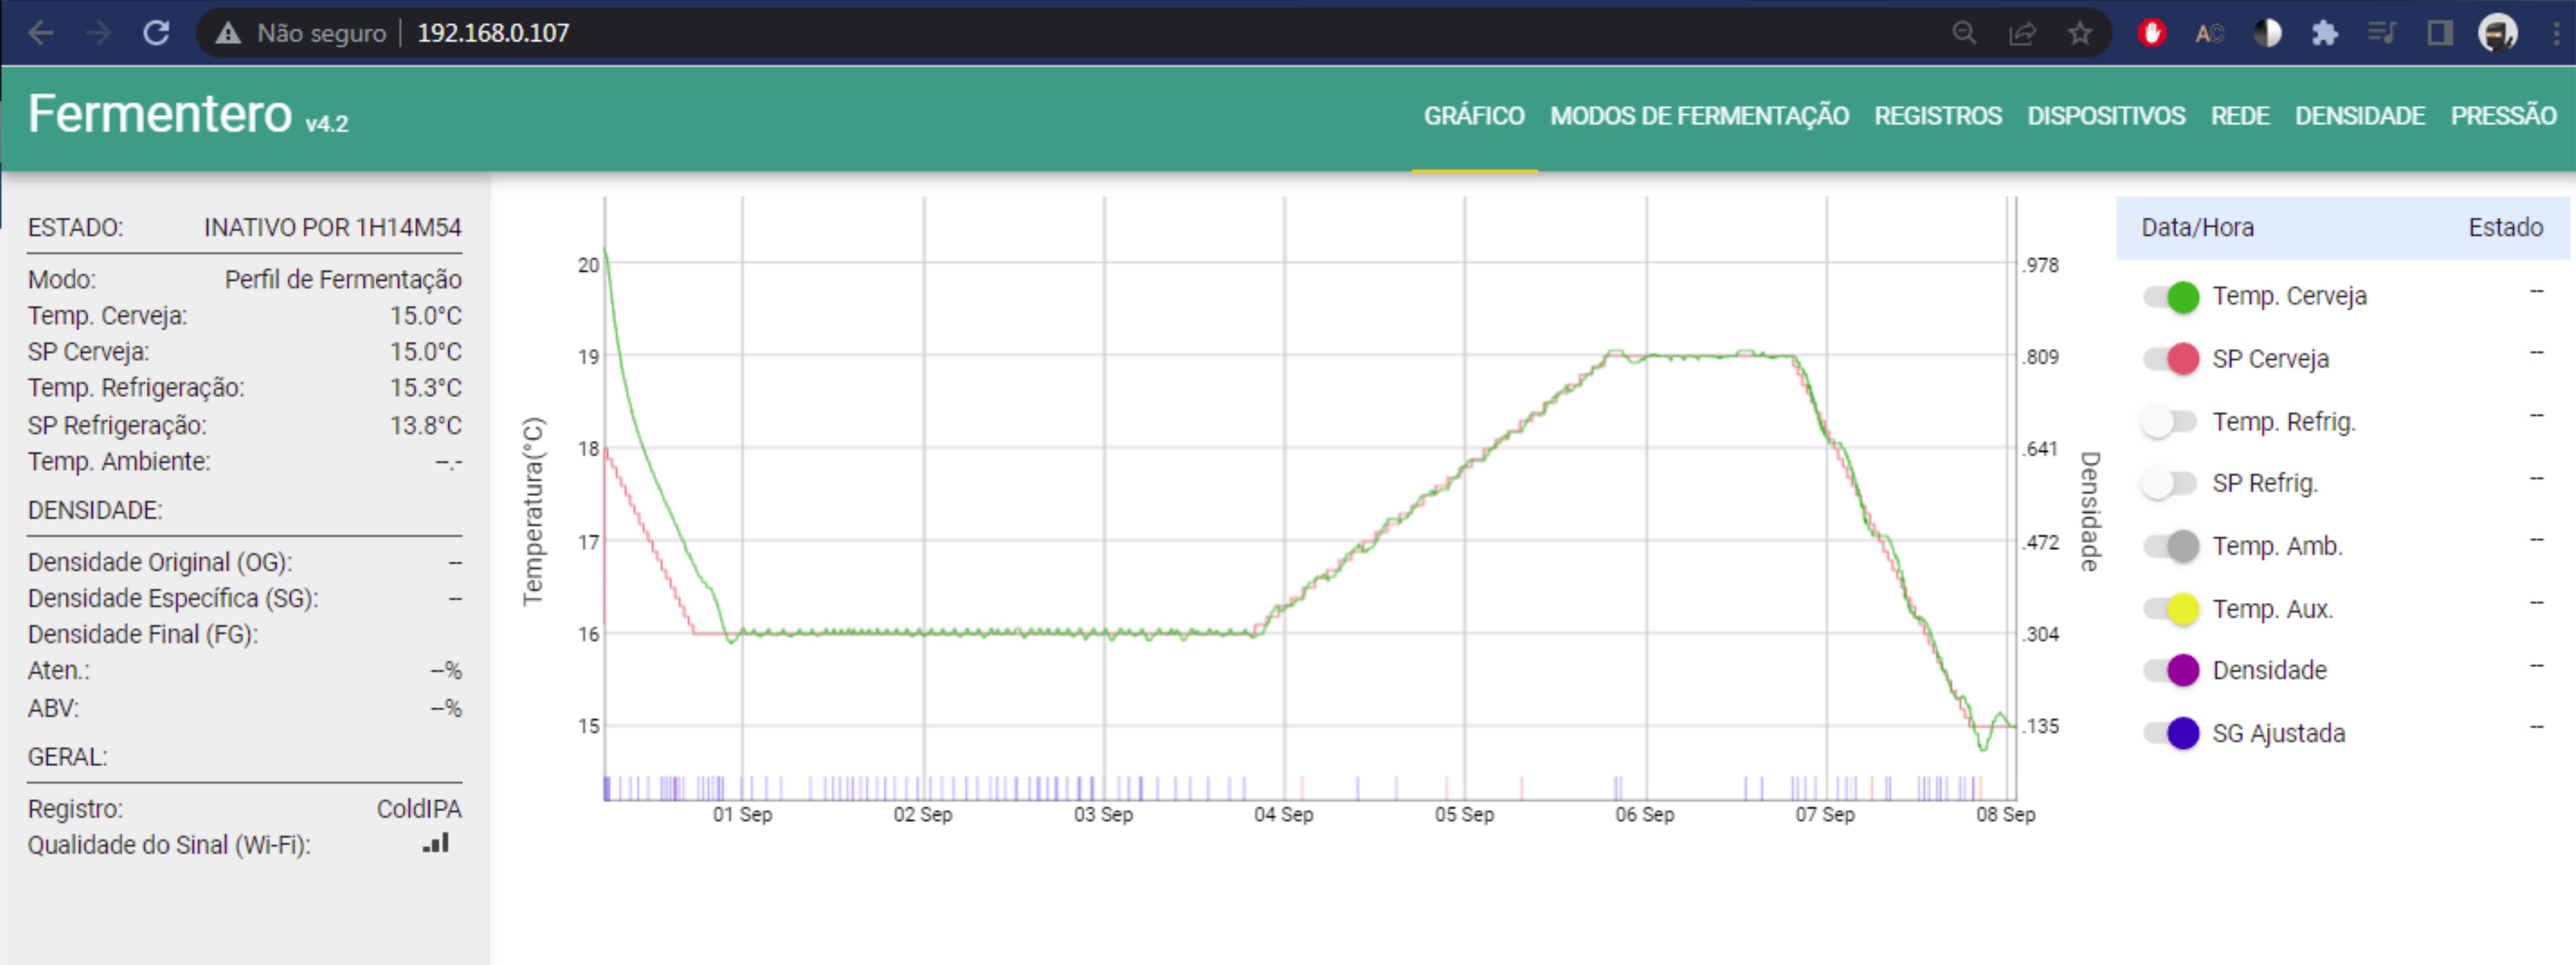Open the DISPOSITIVOS tab
This screenshot has height=965, width=2576.
[2106, 116]
